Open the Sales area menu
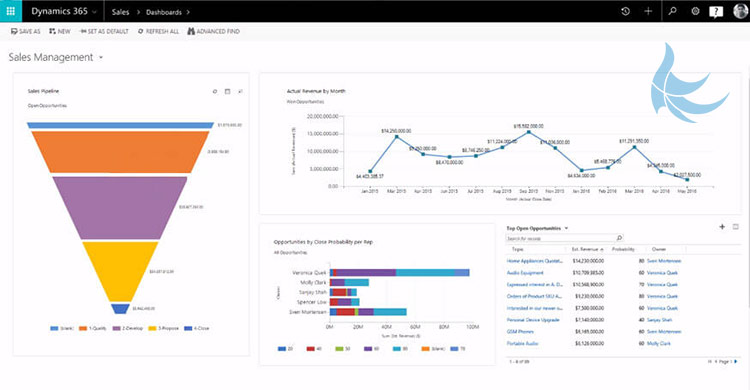 (x=121, y=12)
